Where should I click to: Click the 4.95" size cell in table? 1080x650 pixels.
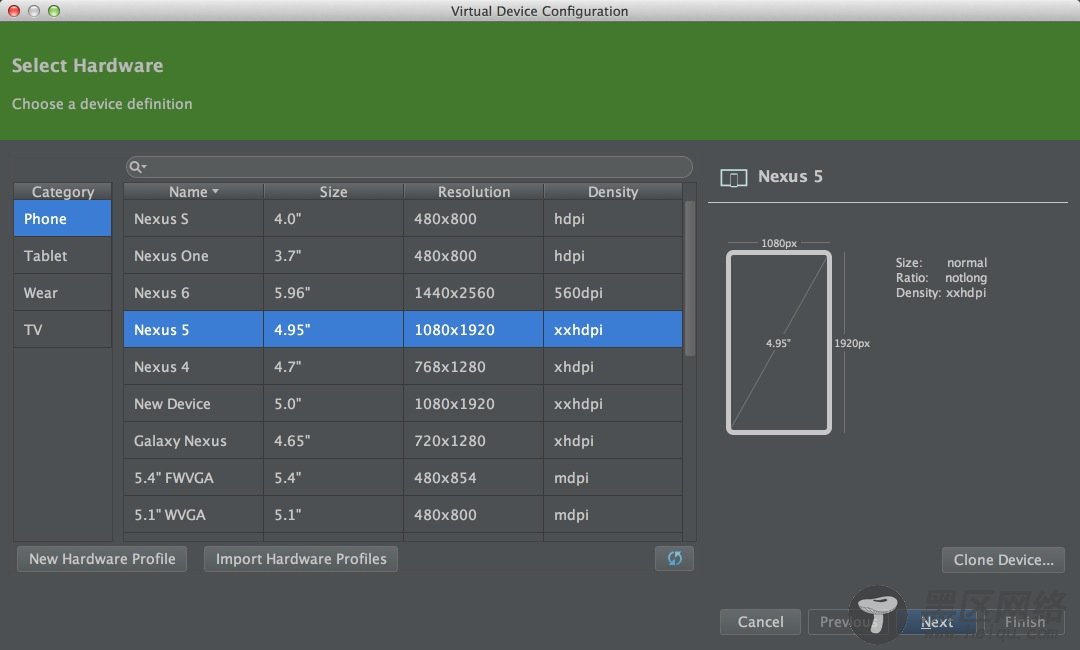333,330
